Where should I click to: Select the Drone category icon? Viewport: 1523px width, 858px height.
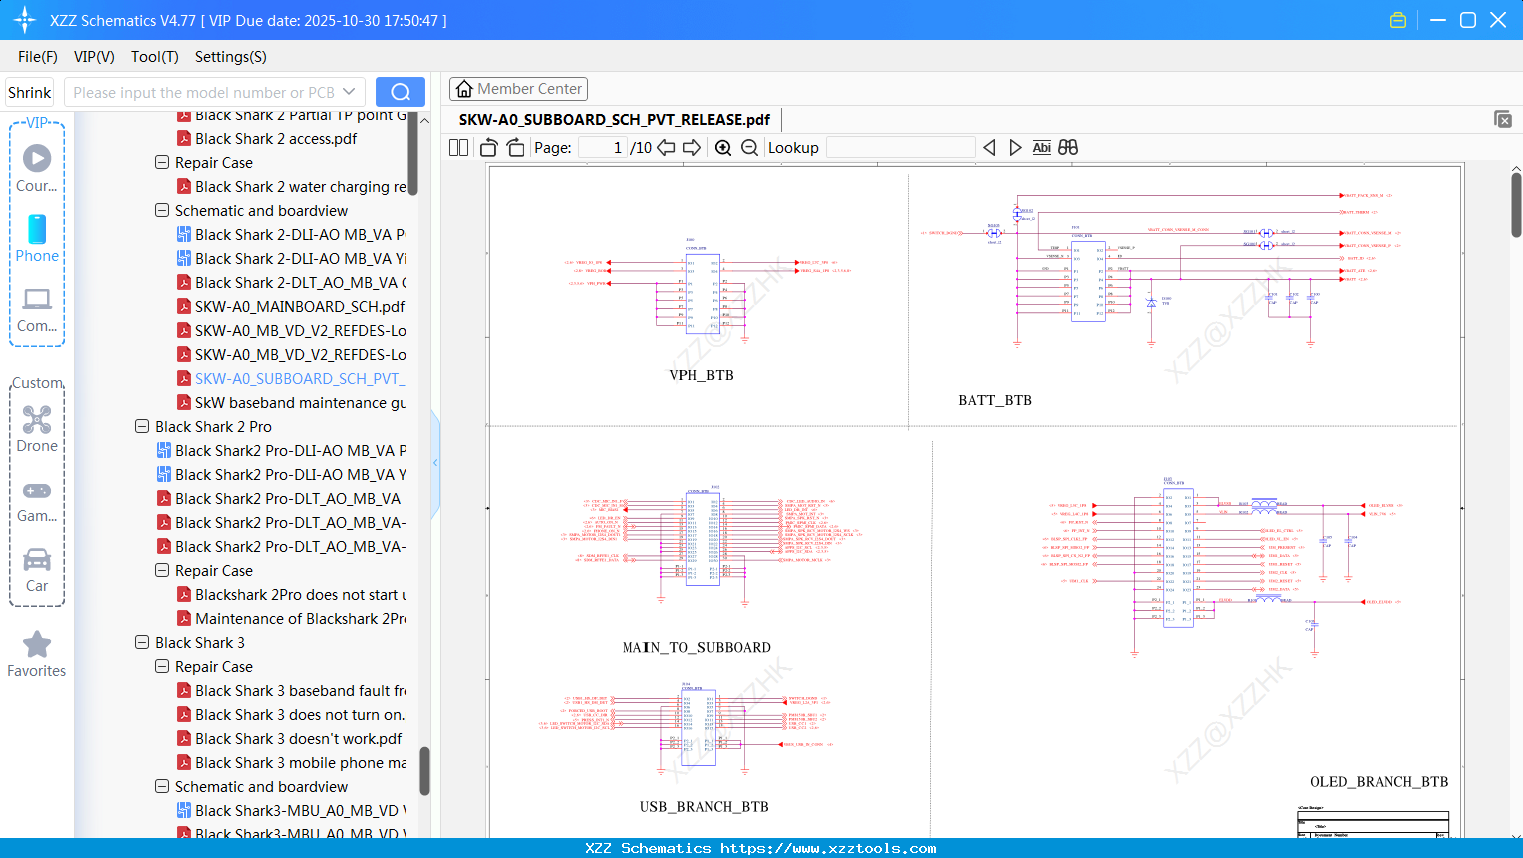click(x=37, y=420)
